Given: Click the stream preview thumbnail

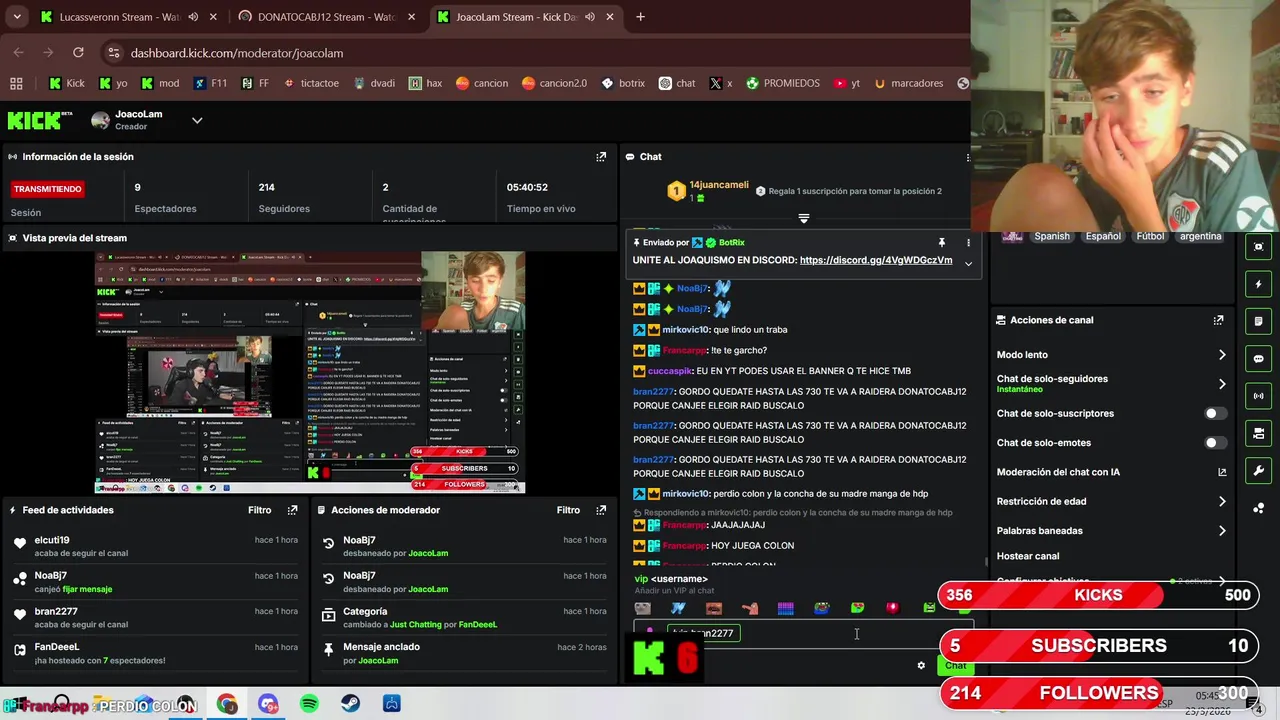Looking at the screenshot, I should coord(310,373).
